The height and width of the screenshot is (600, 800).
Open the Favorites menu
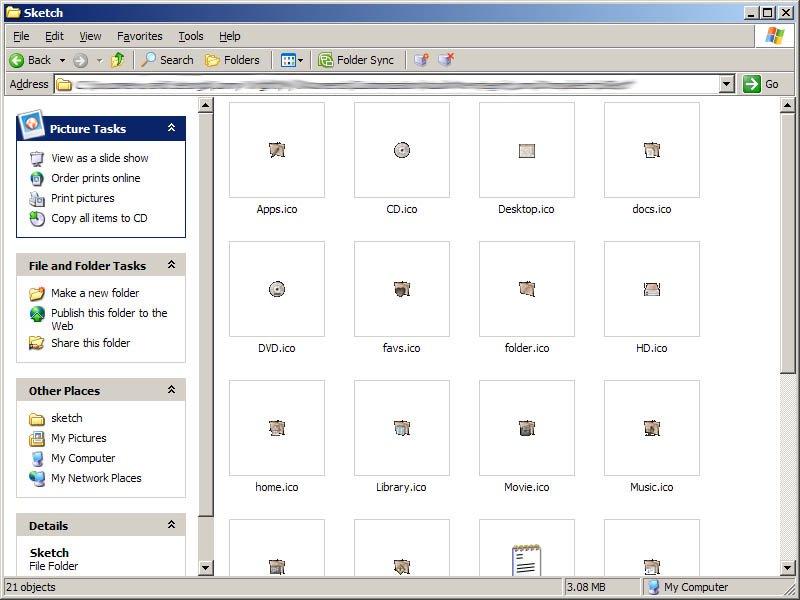point(139,36)
